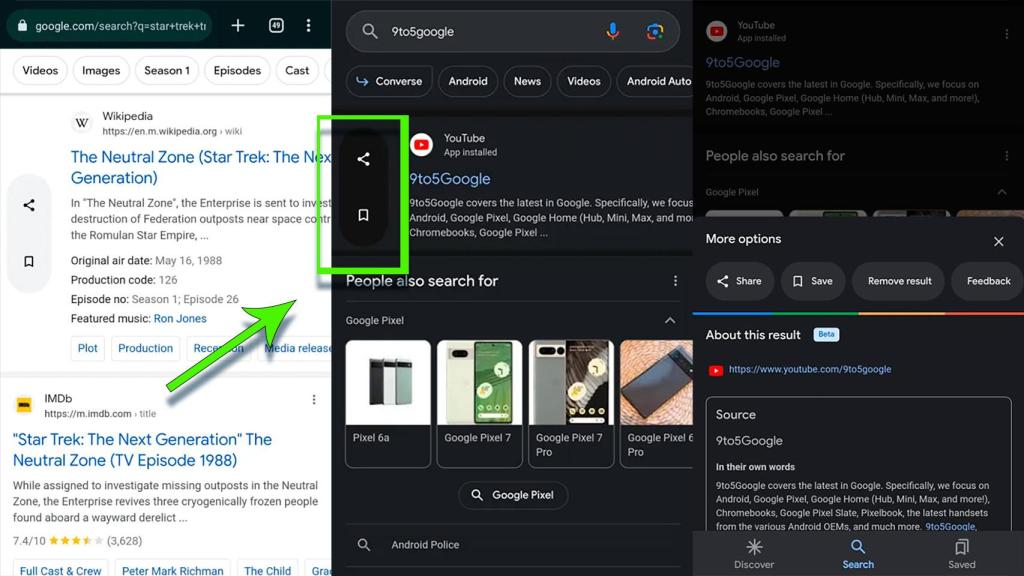
Task: Open People also search for options menu
Action: pos(675,281)
